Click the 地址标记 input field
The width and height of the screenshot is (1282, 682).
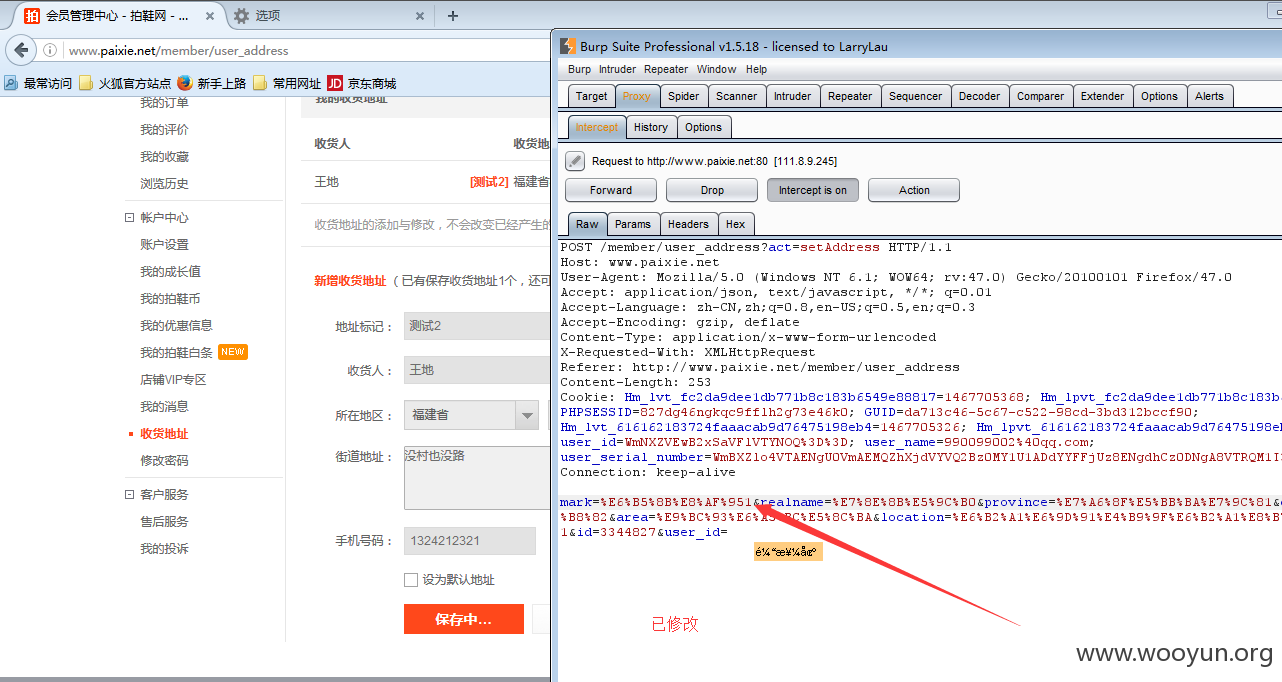(x=477, y=326)
